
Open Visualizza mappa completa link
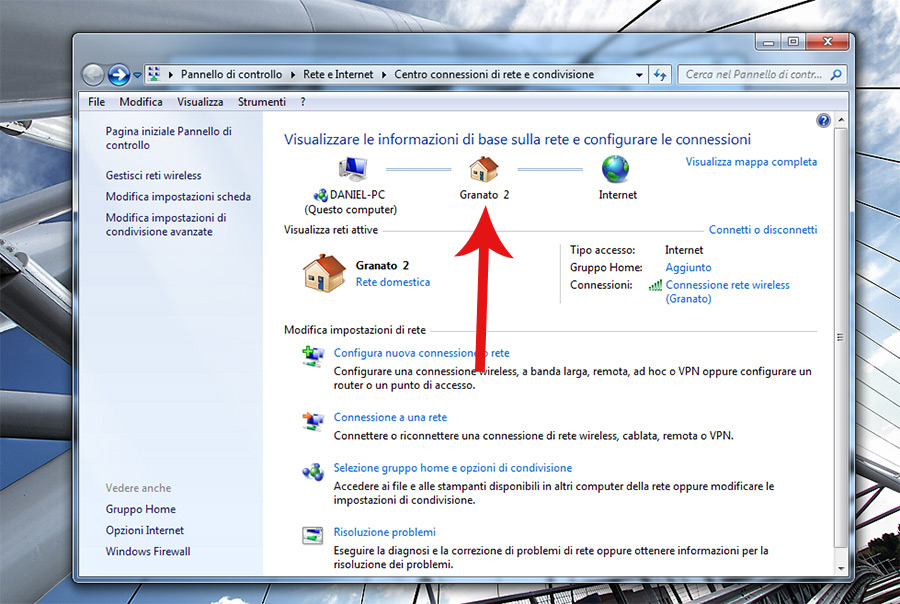(751, 162)
